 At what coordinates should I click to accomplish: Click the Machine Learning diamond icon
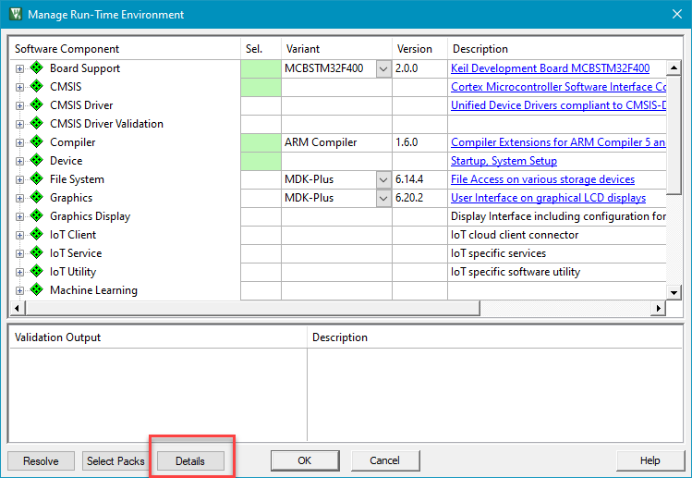coord(37,291)
